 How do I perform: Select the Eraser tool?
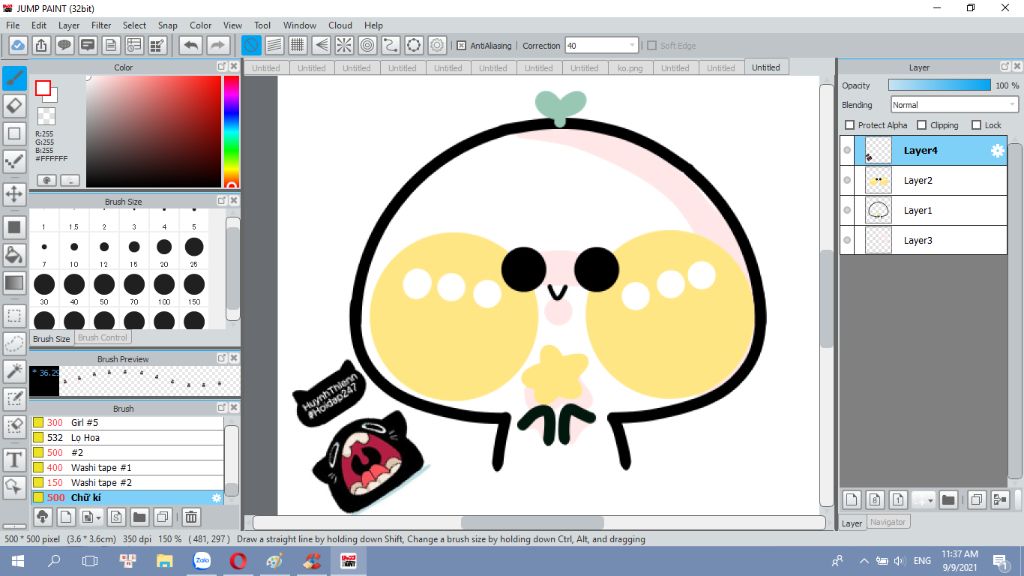14,106
